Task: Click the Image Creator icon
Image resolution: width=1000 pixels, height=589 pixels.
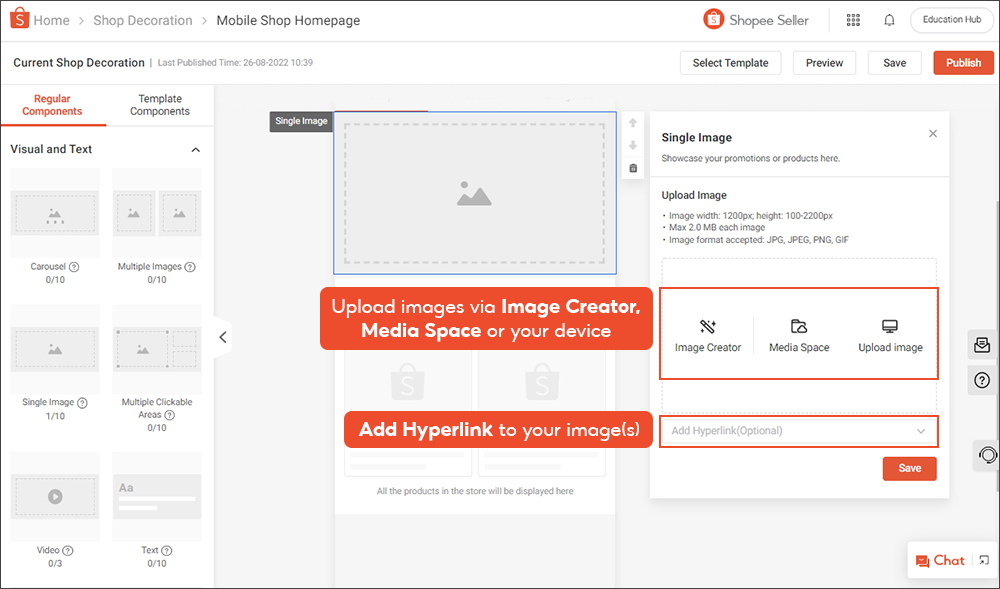Action: [x=708, y=327]
